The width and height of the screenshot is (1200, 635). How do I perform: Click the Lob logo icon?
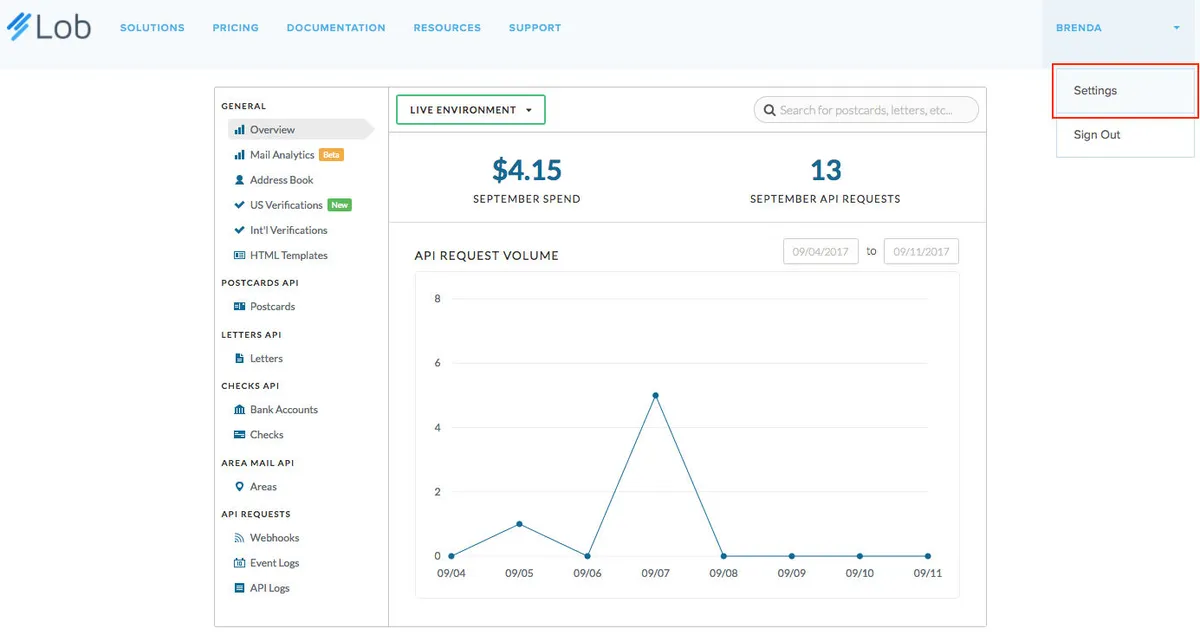click(x=18, y=27)
